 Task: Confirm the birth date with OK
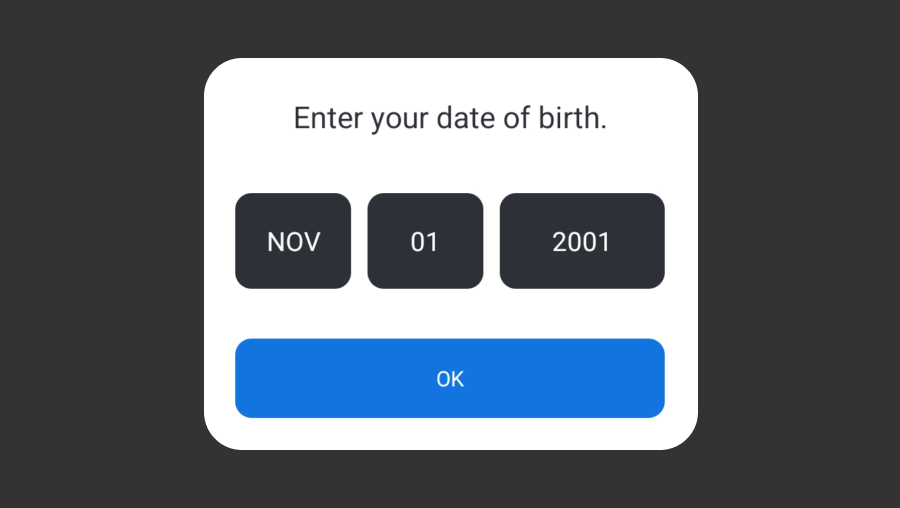[450, 378]
